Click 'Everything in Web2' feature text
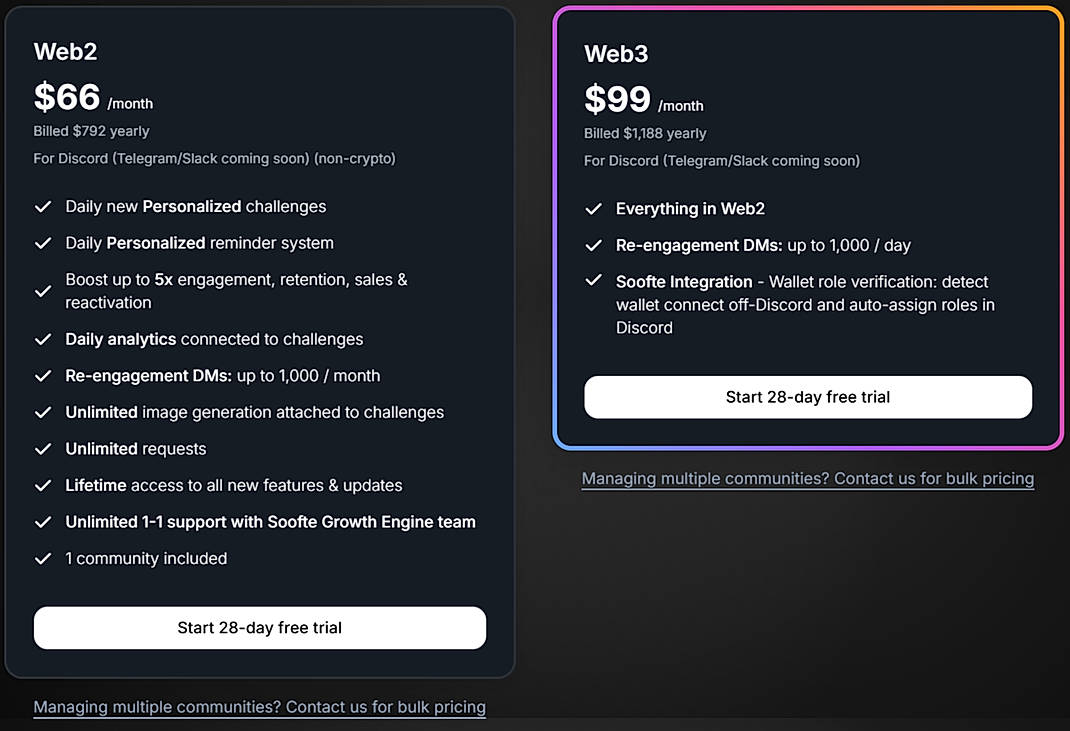 click(691, 208)
